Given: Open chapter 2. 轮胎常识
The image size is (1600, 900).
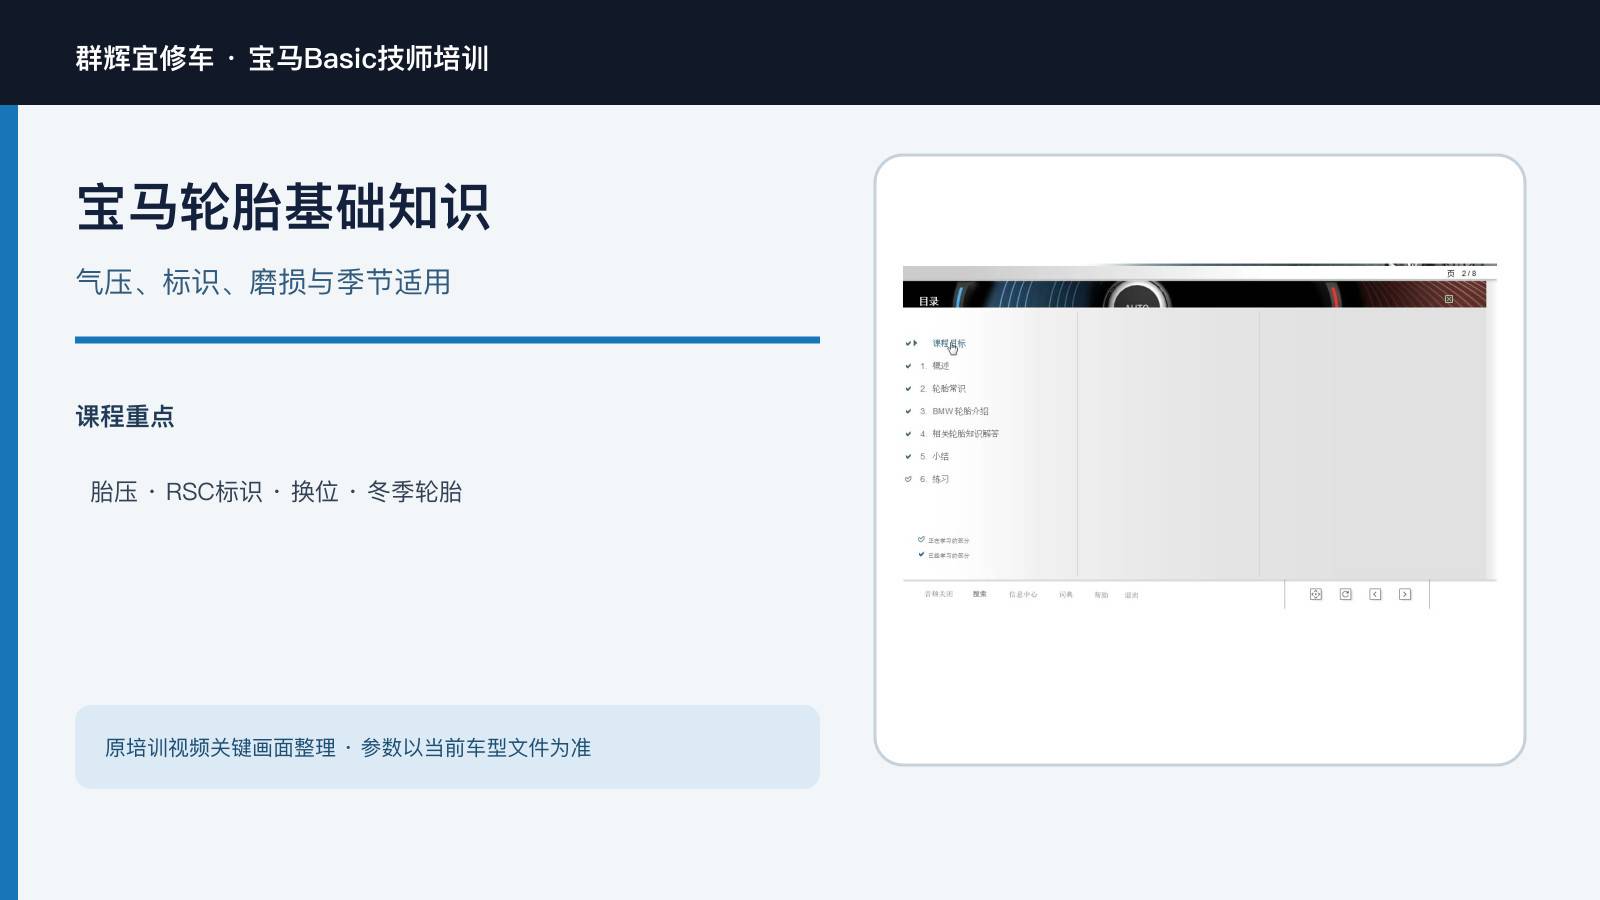Looking at the screenshot, I should click(943, 389).
